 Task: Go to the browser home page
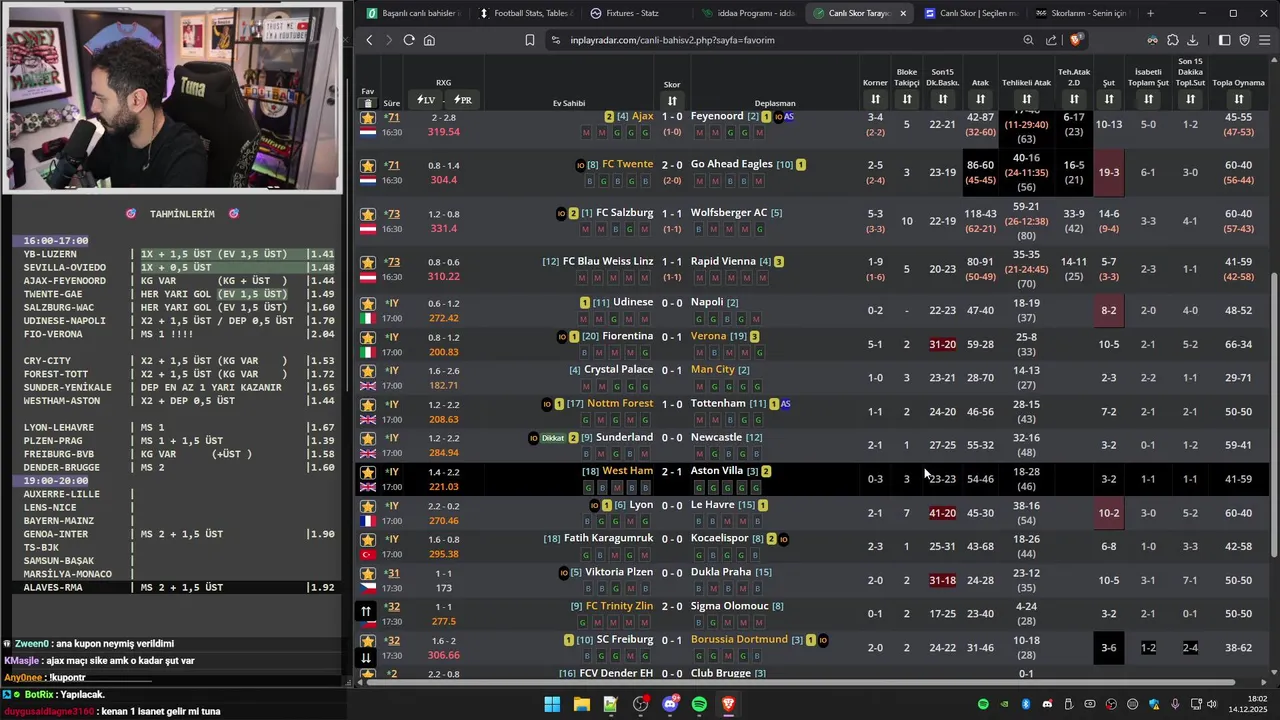[x=429, y=40]
